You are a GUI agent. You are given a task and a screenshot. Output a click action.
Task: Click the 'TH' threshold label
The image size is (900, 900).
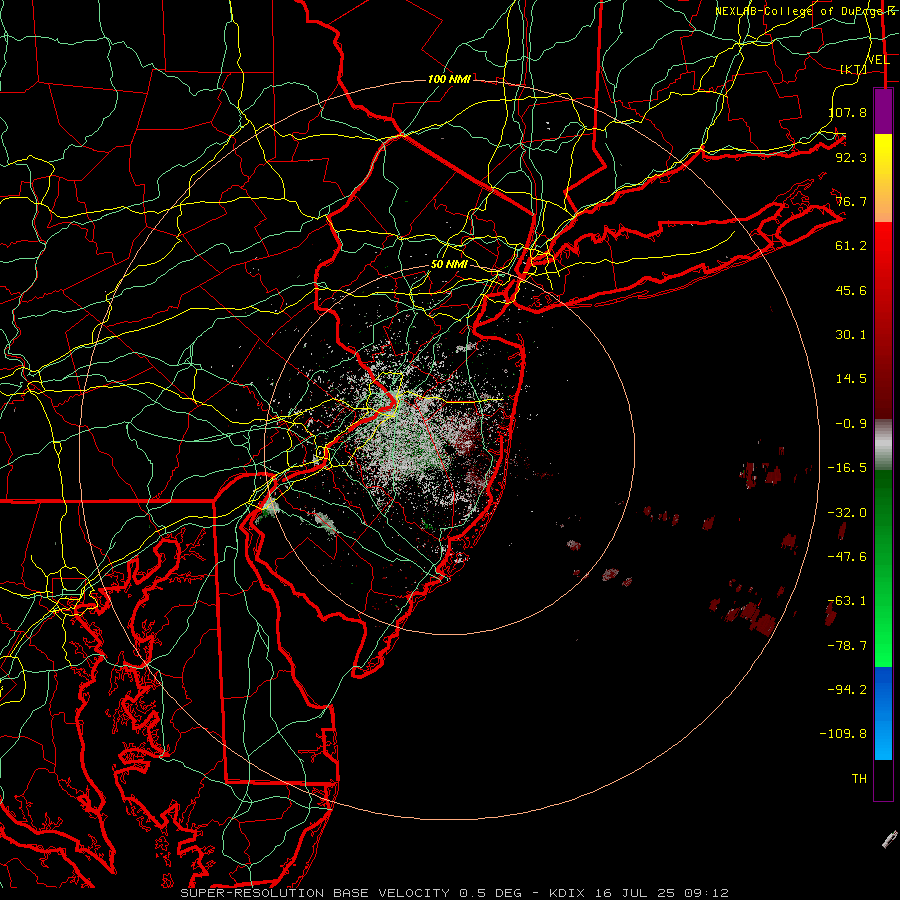pos(859,778)
